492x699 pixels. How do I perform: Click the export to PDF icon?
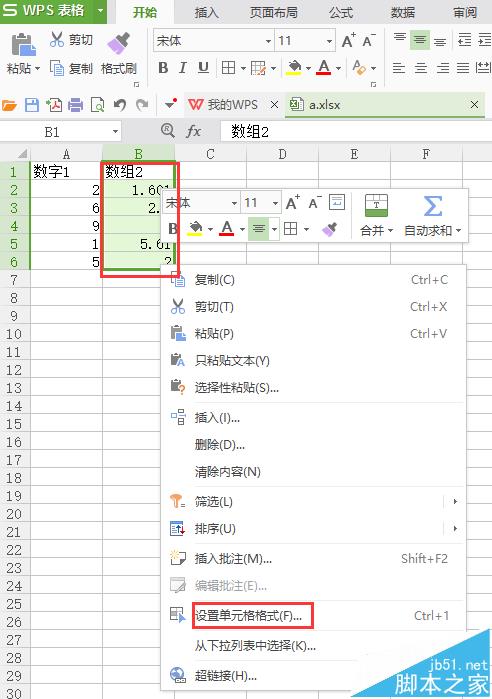(54, 105)
